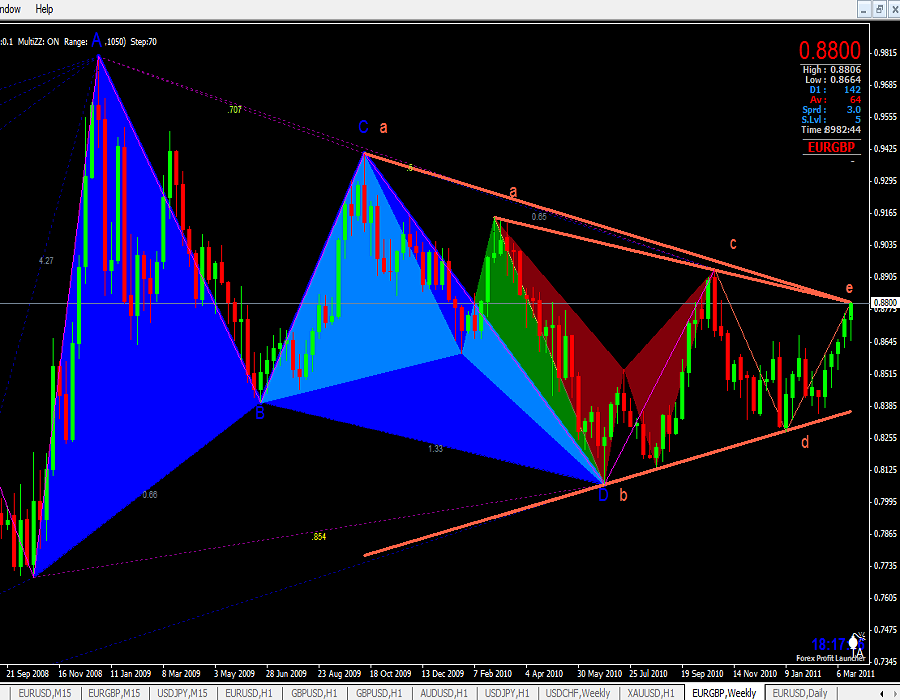Switch to the EURUSD,M15 chart tab

(x=45, y=693)
